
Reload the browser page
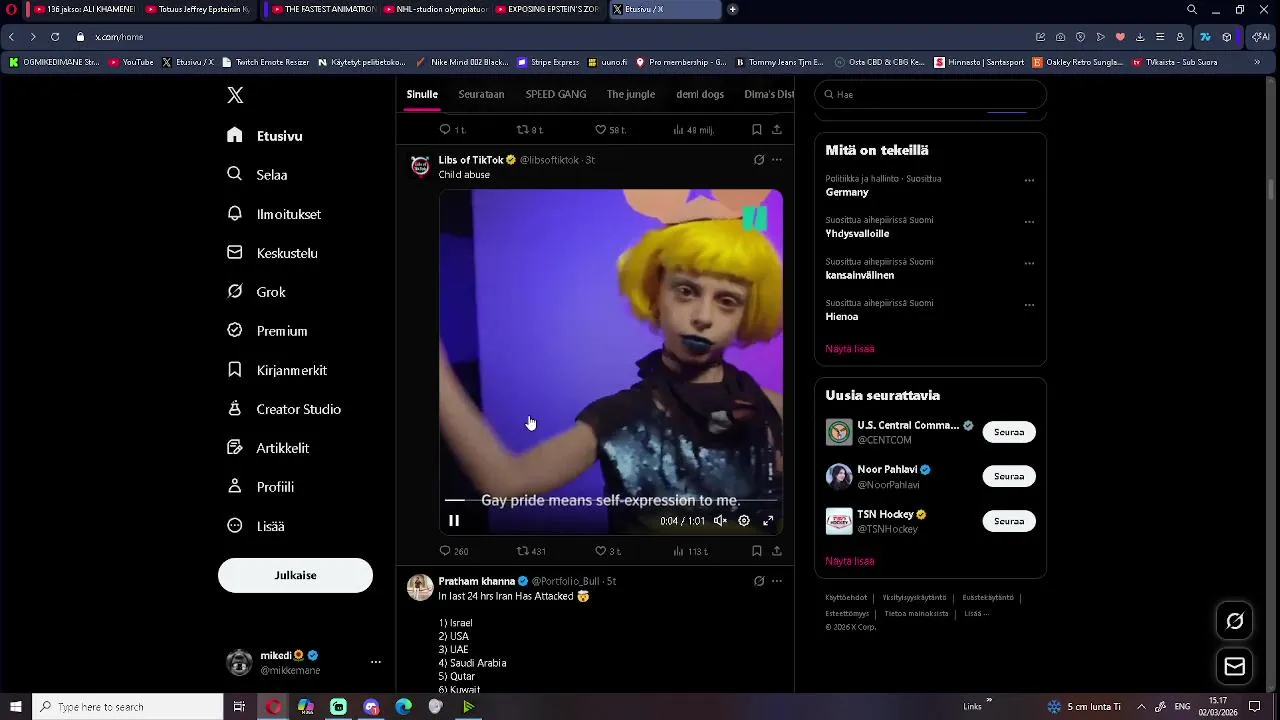click(x=55, y=37)
